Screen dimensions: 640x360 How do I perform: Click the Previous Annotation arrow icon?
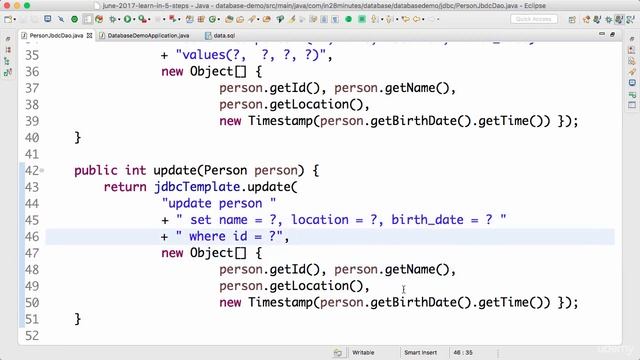point(389,19)
